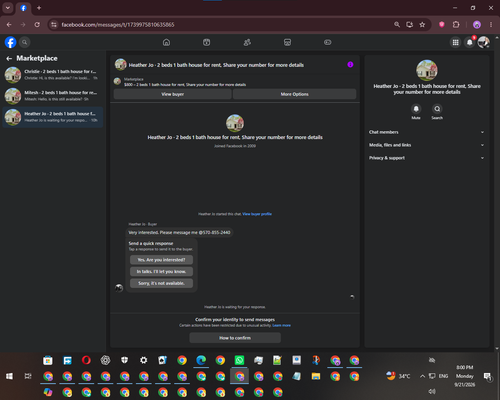Click the browser back arrow

click(x=9, y=25)
